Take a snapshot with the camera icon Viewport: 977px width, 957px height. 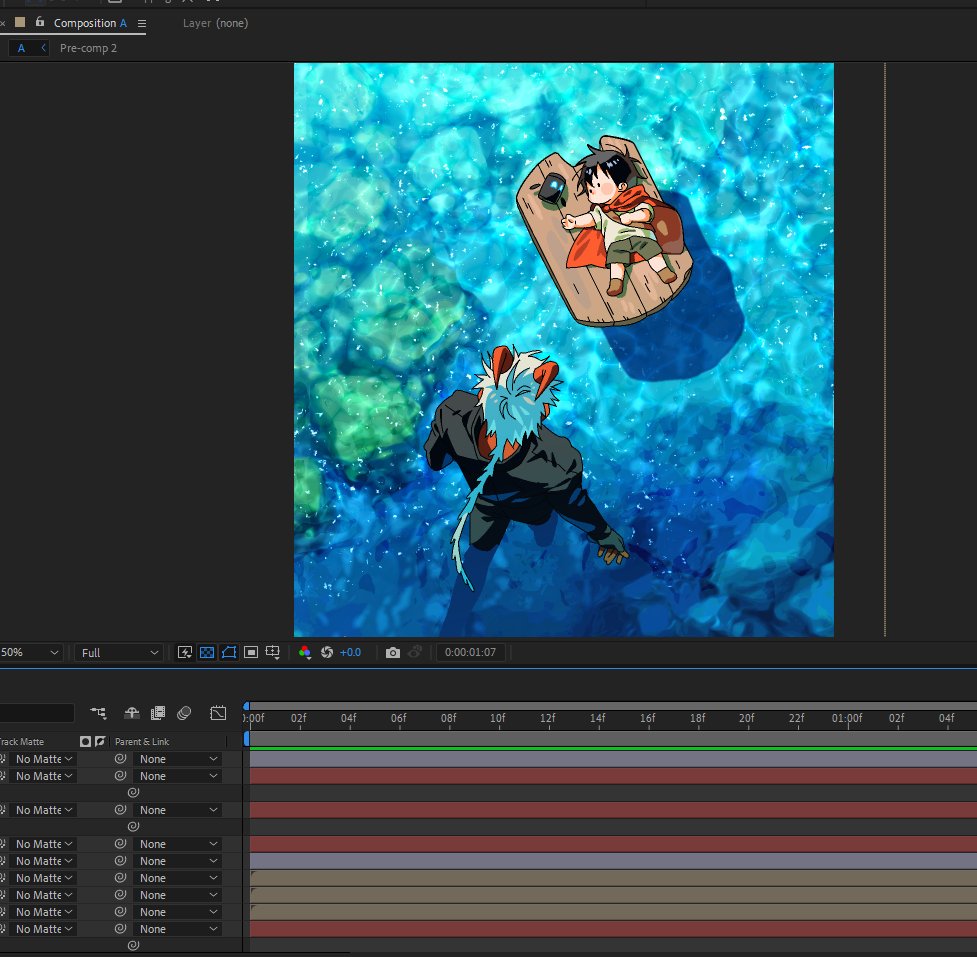click(393, 652)
